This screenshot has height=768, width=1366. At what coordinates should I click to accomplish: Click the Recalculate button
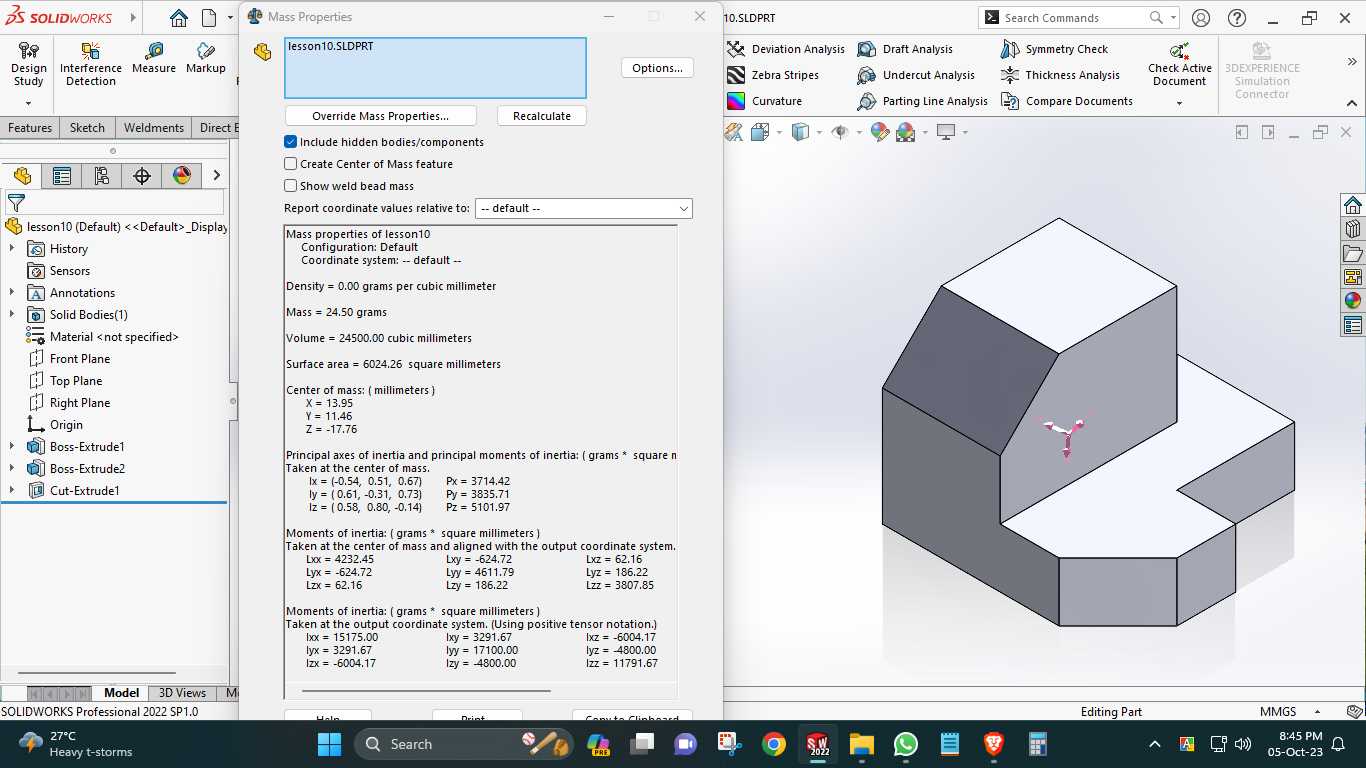(x=542, y=116)
